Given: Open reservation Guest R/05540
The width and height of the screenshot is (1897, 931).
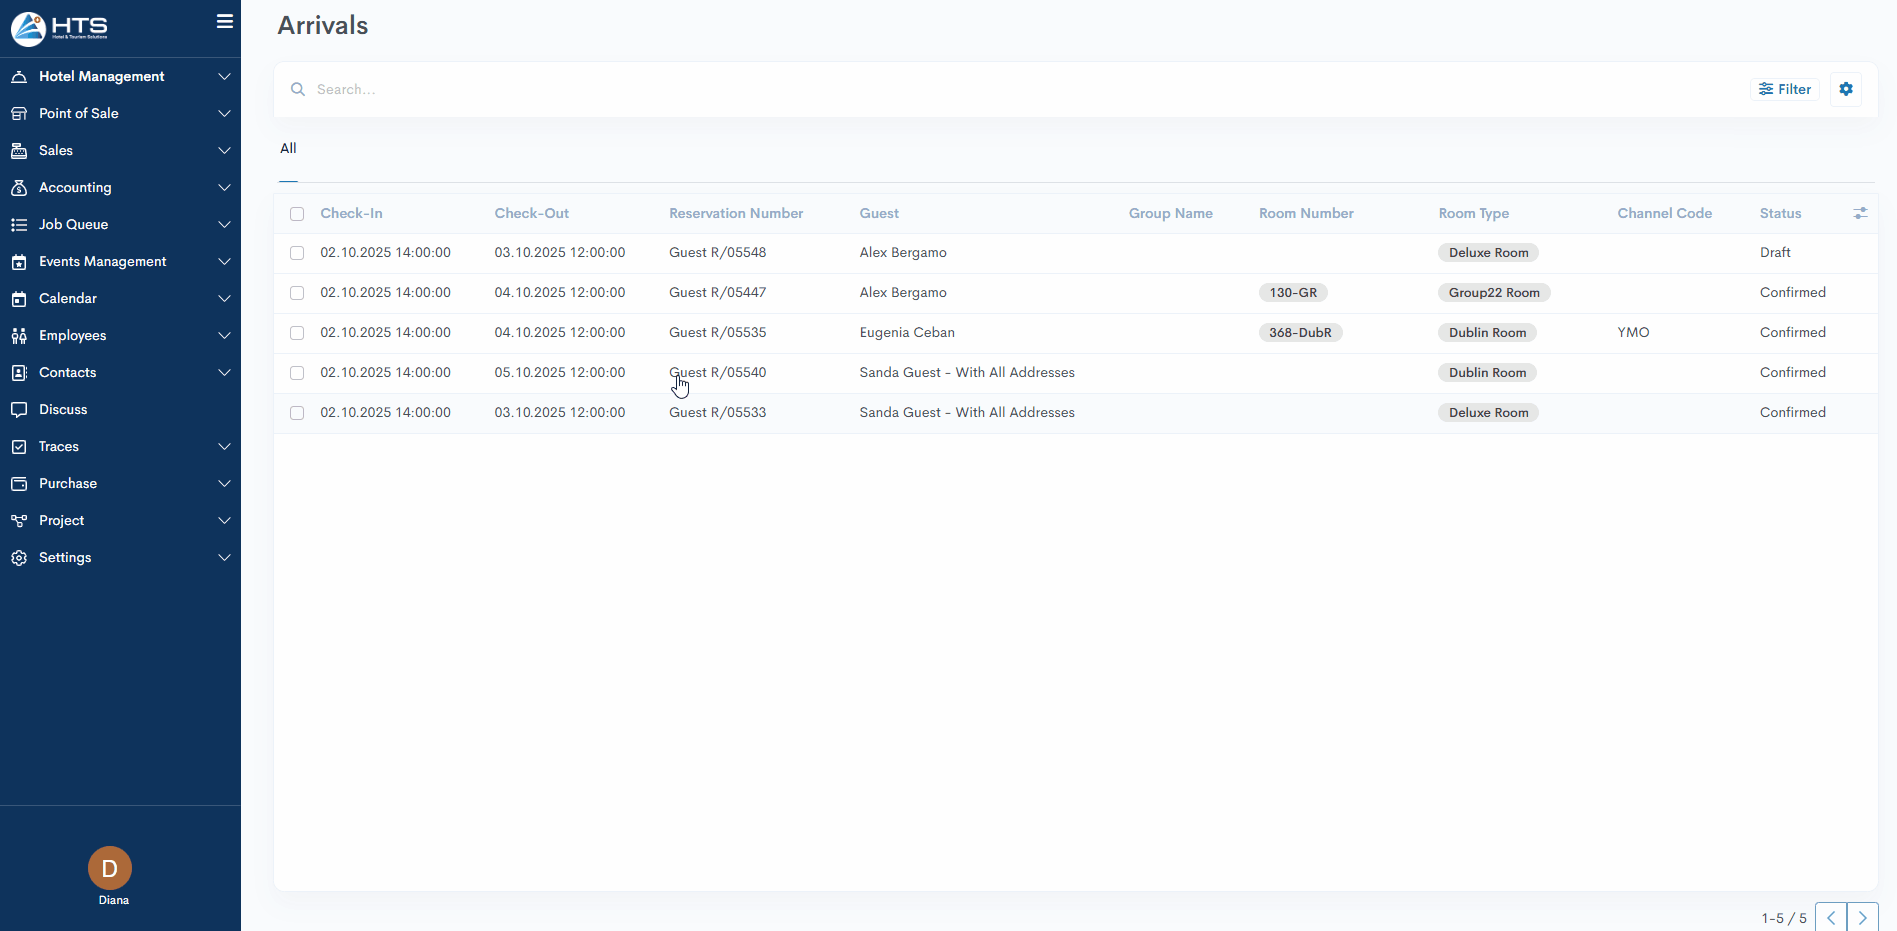Looking at the screenshot, I should tap(717, 373).
